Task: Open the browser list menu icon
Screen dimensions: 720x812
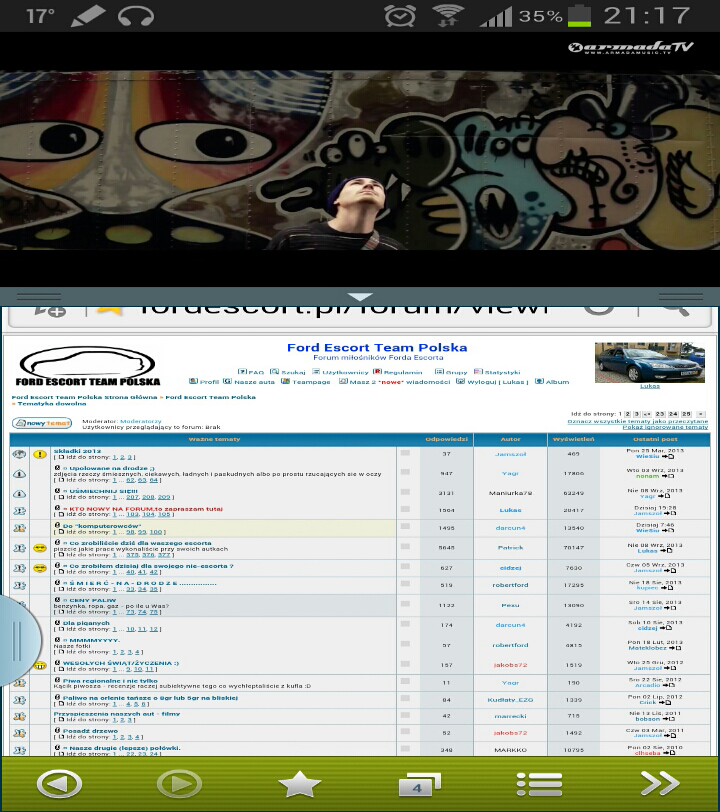Action: tap(540, 784)
